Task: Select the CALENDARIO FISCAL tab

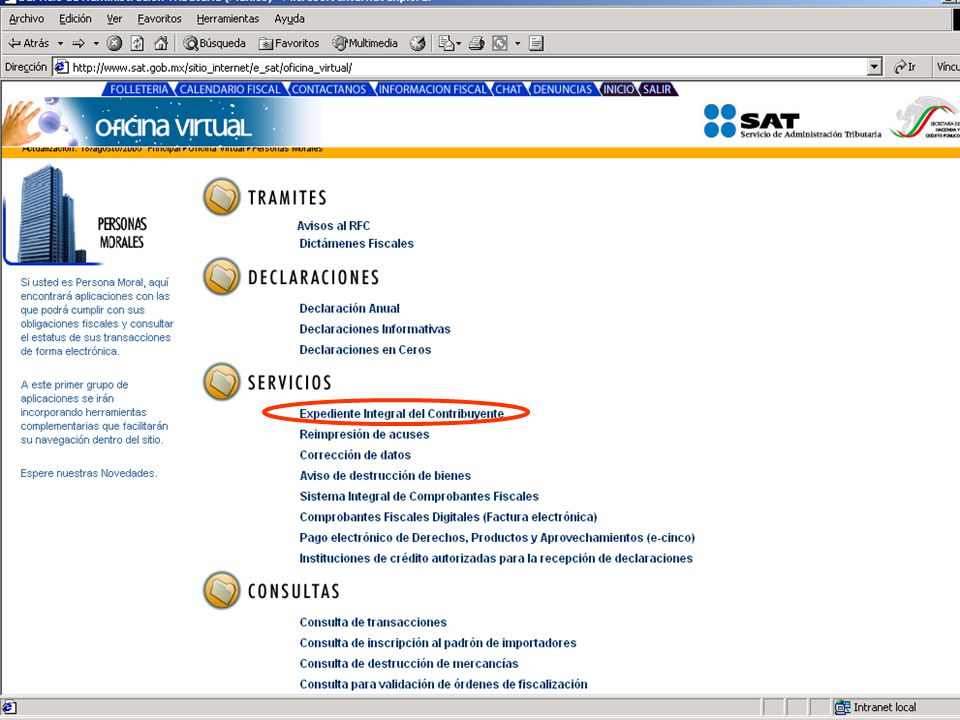Action: pos(230,89)
